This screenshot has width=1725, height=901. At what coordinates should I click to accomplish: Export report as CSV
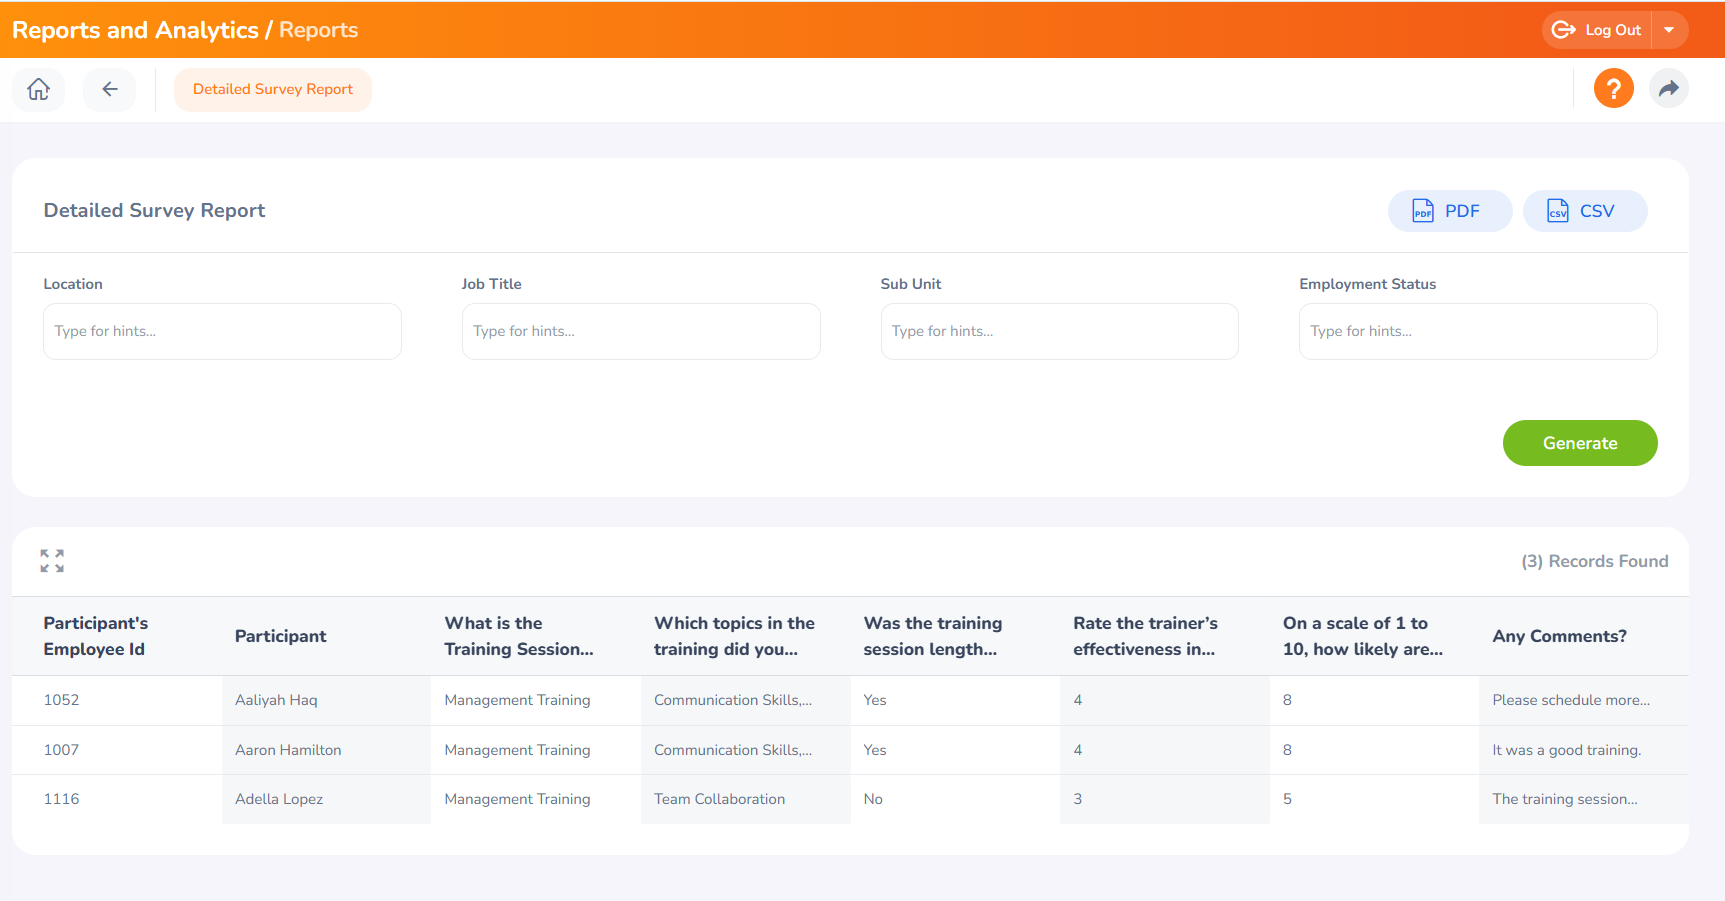click(x=1584, y=211)
